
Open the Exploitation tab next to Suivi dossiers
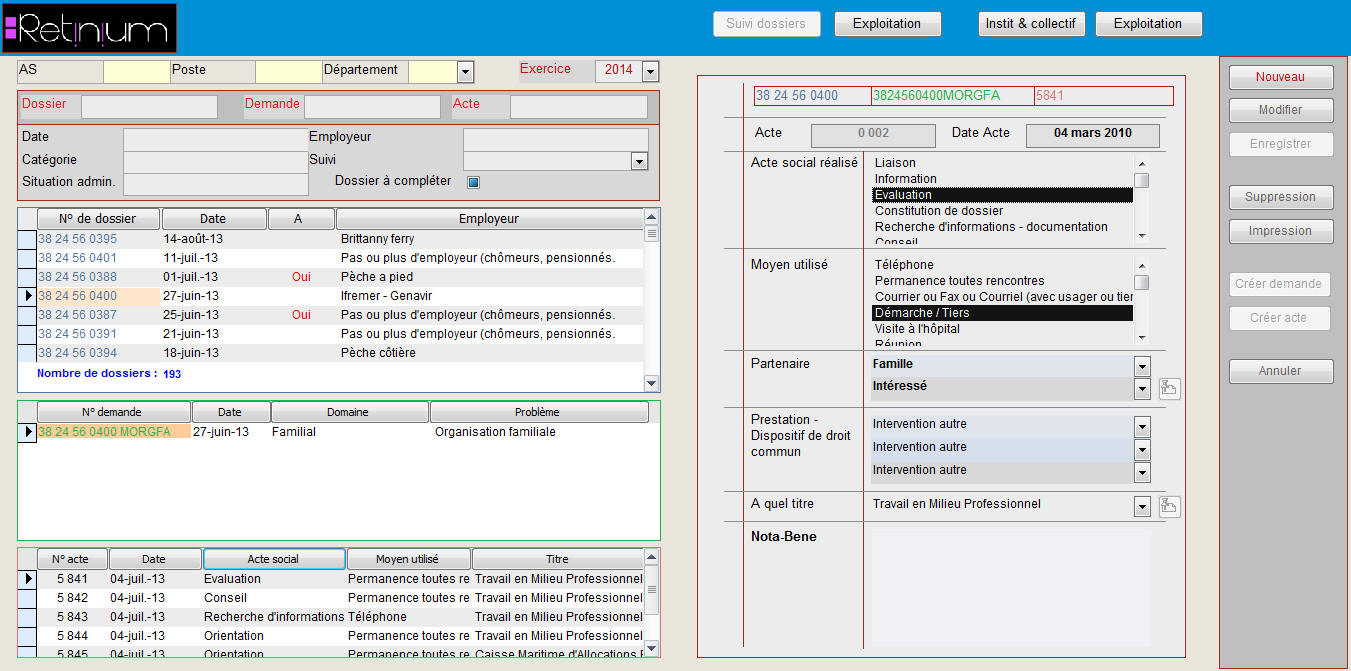point(887,24)
